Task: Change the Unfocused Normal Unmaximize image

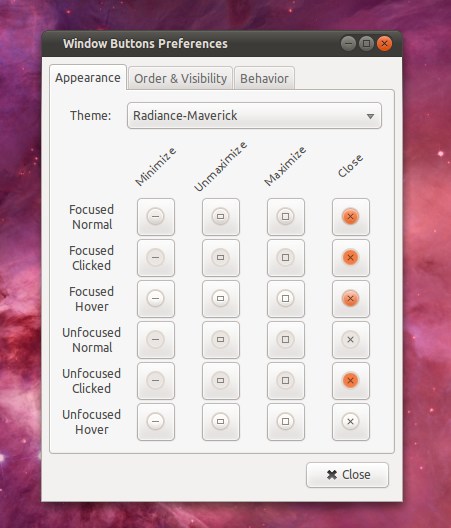Action: [x=221, y=340]
